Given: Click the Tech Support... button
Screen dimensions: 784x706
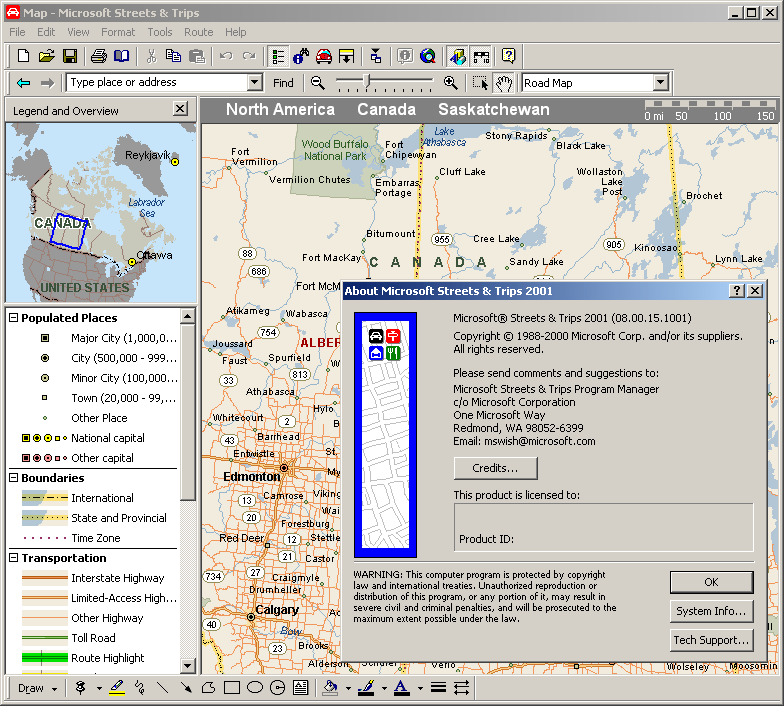Looking at the screenshot, I should tap(711, 640).
